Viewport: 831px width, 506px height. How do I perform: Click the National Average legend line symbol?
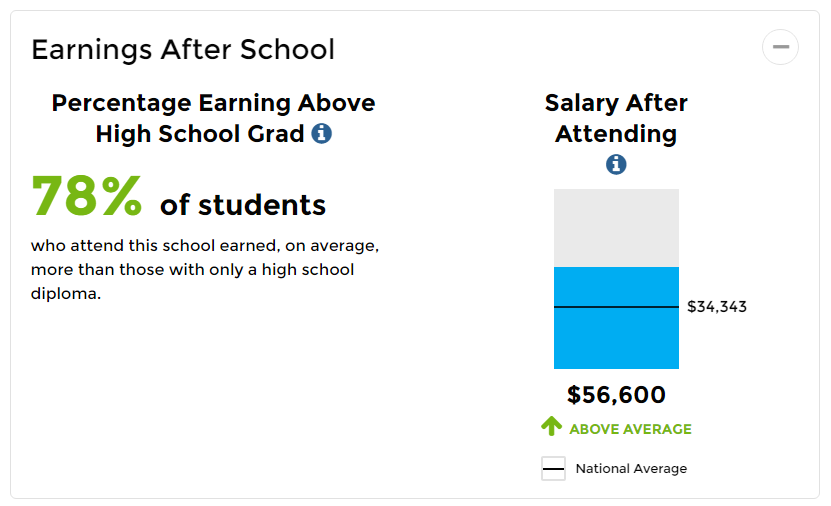(553, 469)
